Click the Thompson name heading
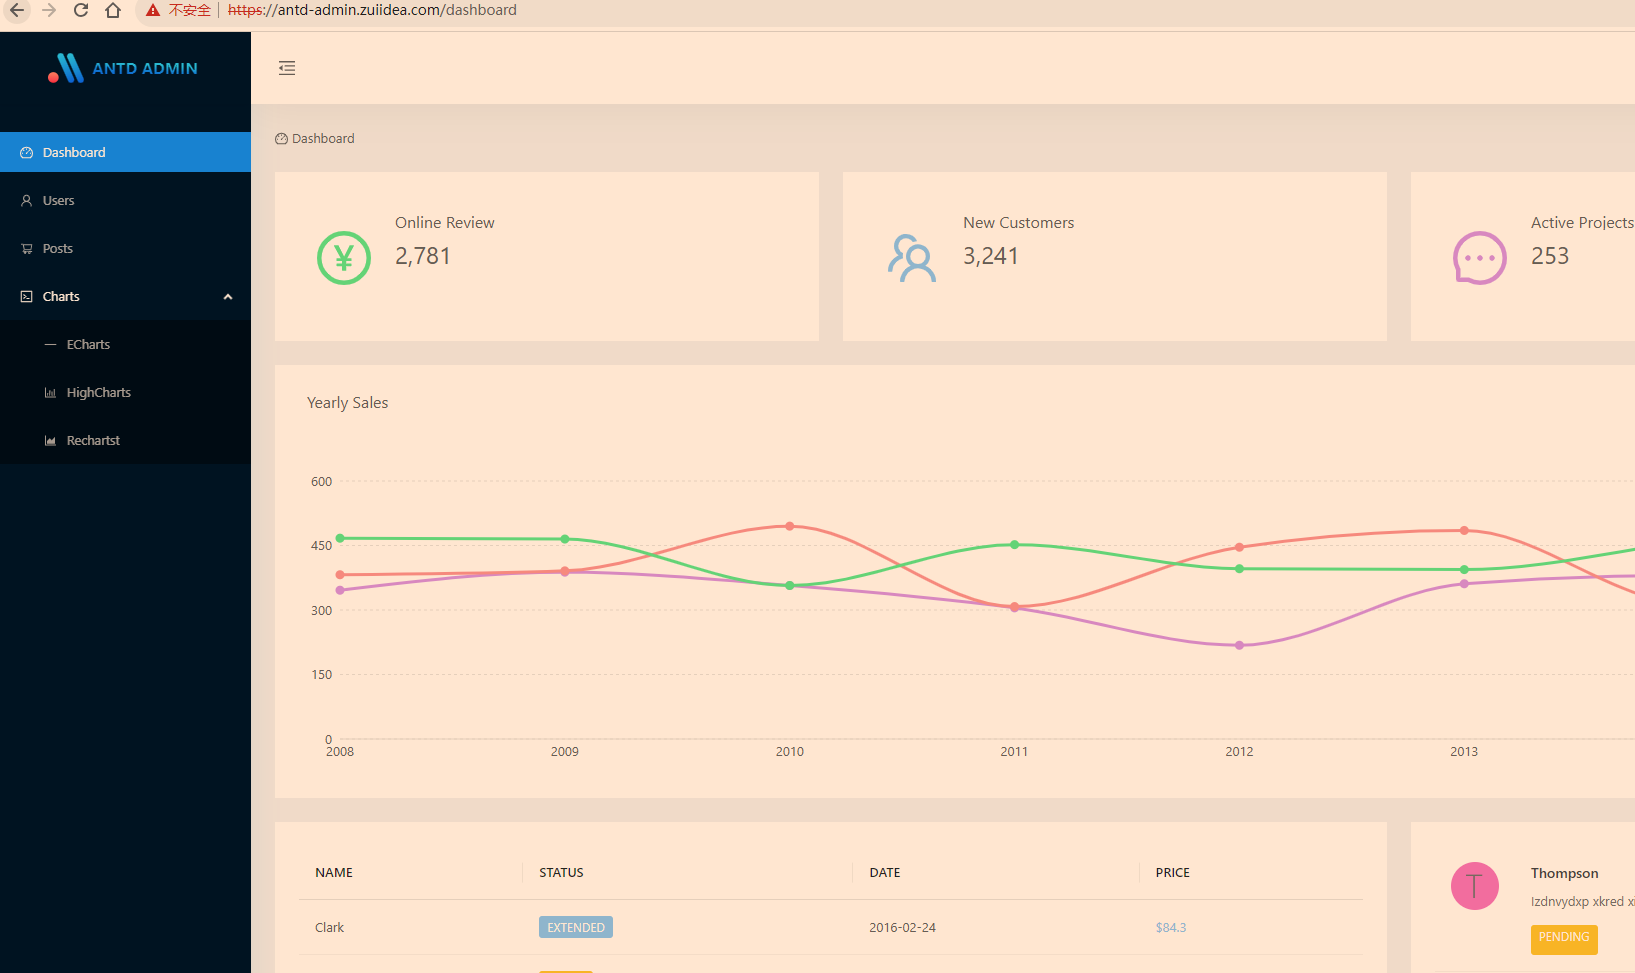The height and width of the screenshot is (973, 1635). (1564, 874)
